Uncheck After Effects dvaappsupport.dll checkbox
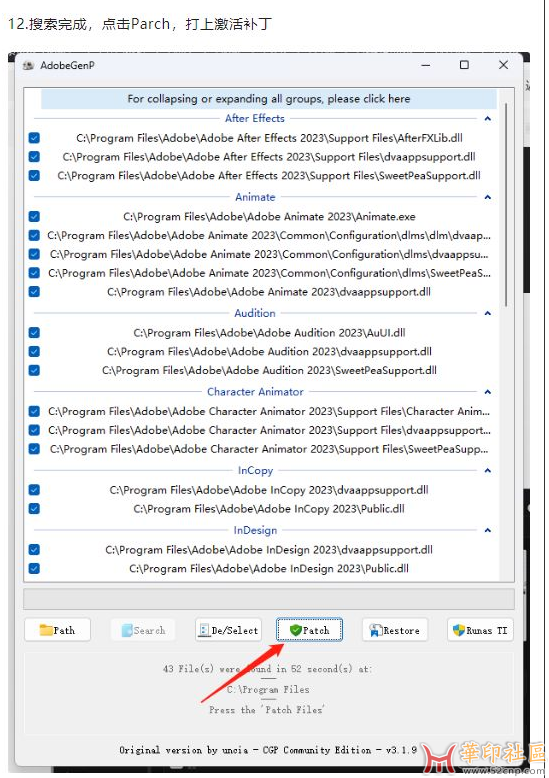This screenshot has width=549, height=778. point(34,157)
